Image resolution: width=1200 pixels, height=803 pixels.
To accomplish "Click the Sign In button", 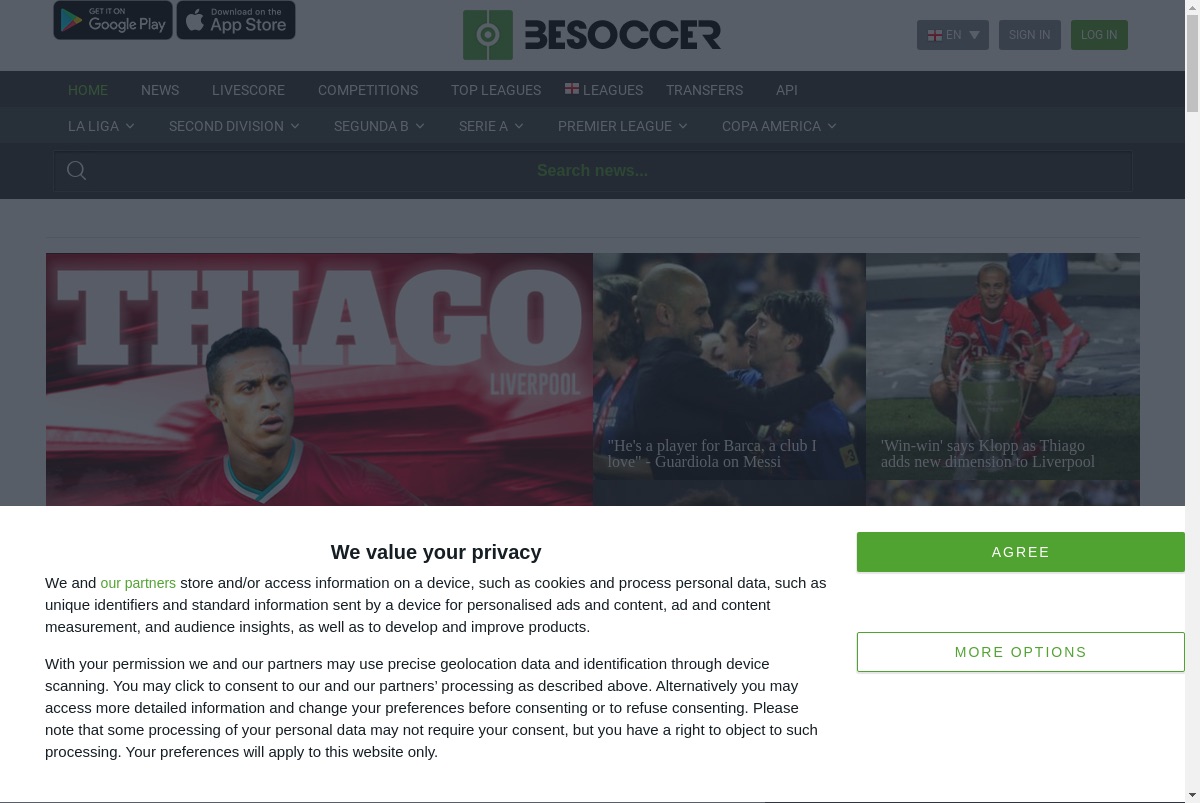I will pyautogui.click(x=1029, y=35).
